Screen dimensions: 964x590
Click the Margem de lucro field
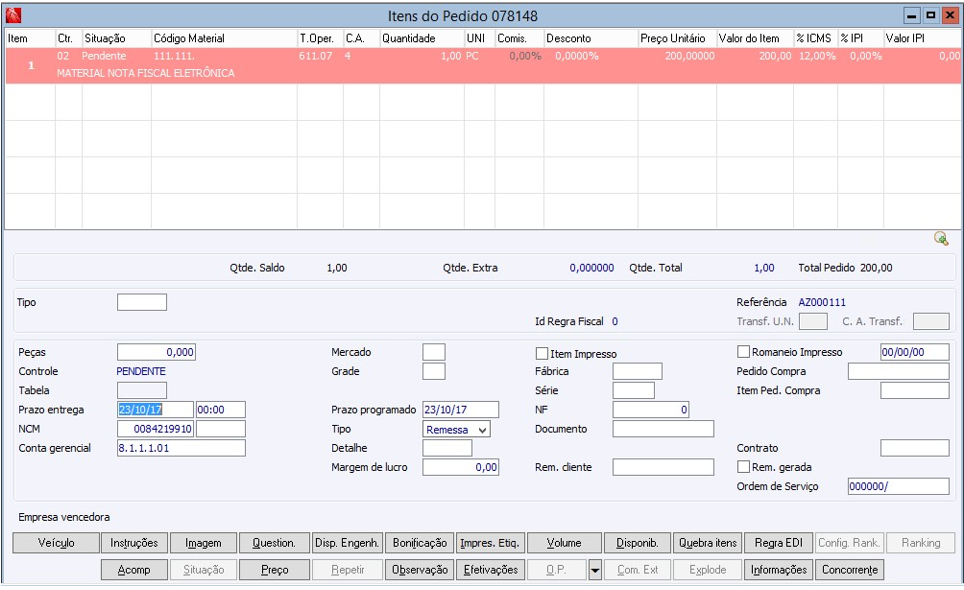click(460, 467)
